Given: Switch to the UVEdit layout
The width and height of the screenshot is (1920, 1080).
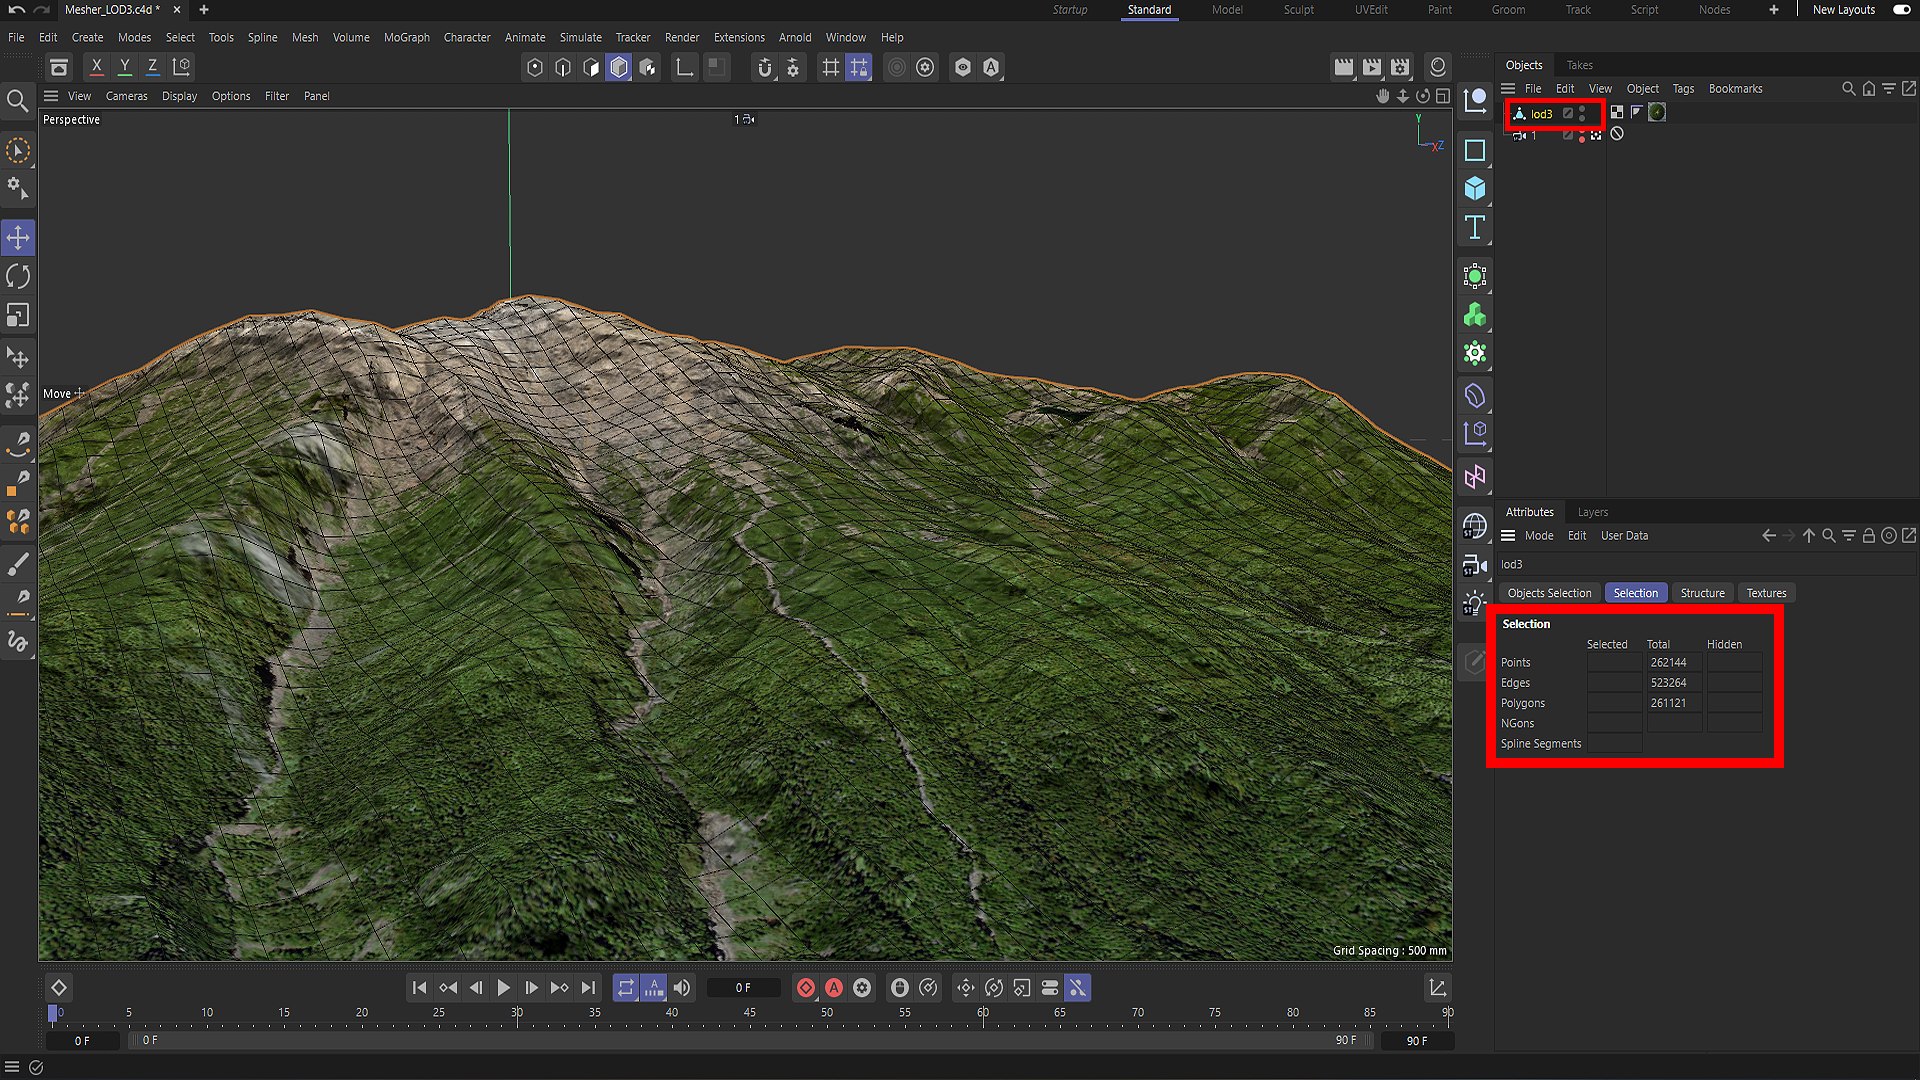Looking at the screenshot, I should click(1371, 10).
